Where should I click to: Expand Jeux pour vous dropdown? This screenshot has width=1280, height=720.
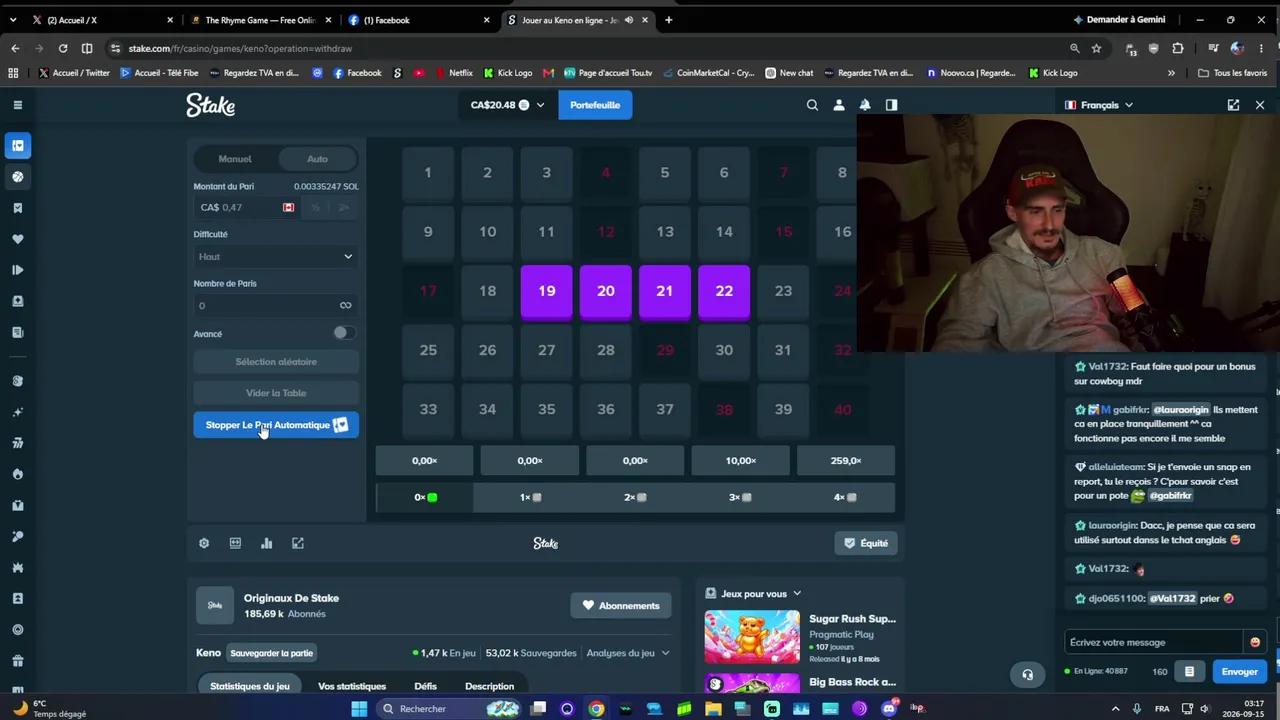coord(753,593)
